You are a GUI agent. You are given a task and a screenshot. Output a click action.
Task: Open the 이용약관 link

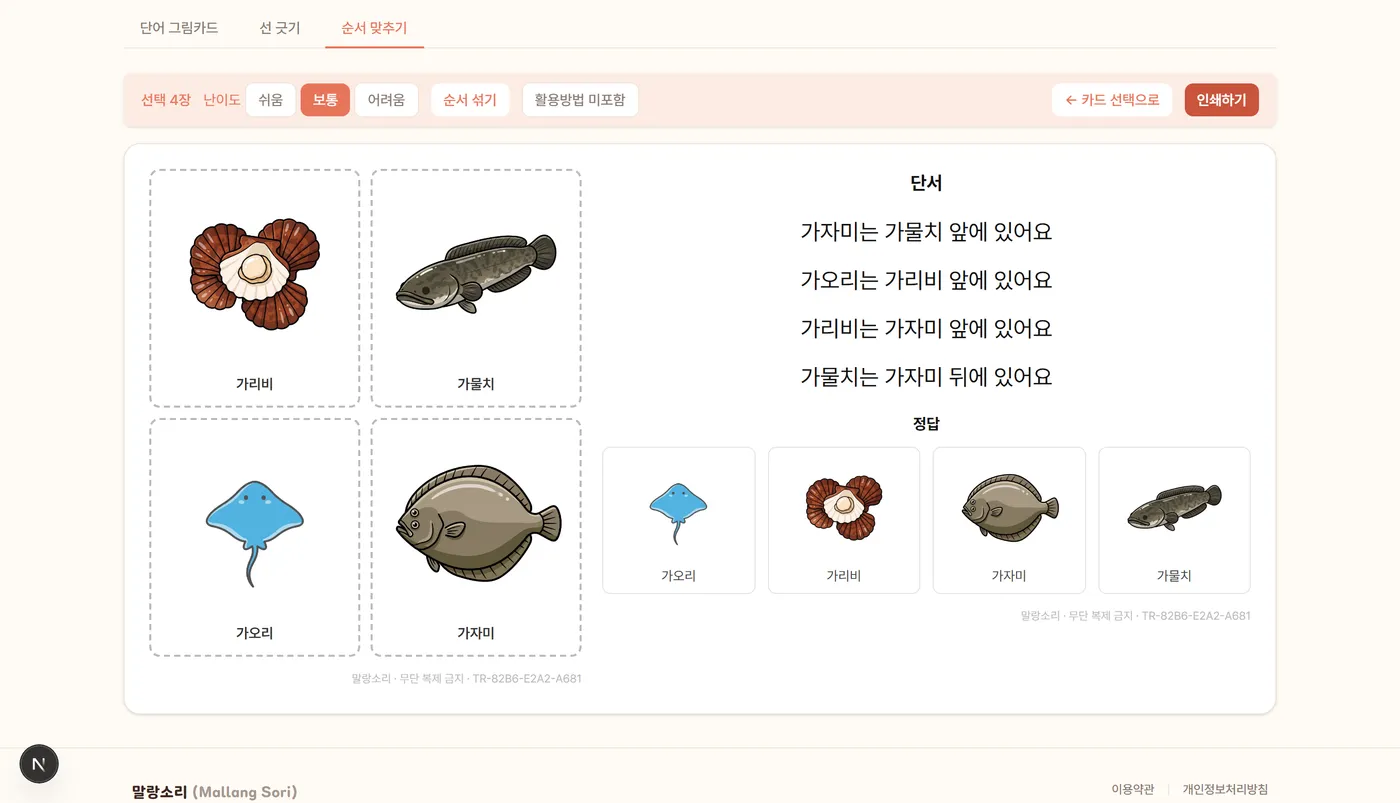(1132, 790)
